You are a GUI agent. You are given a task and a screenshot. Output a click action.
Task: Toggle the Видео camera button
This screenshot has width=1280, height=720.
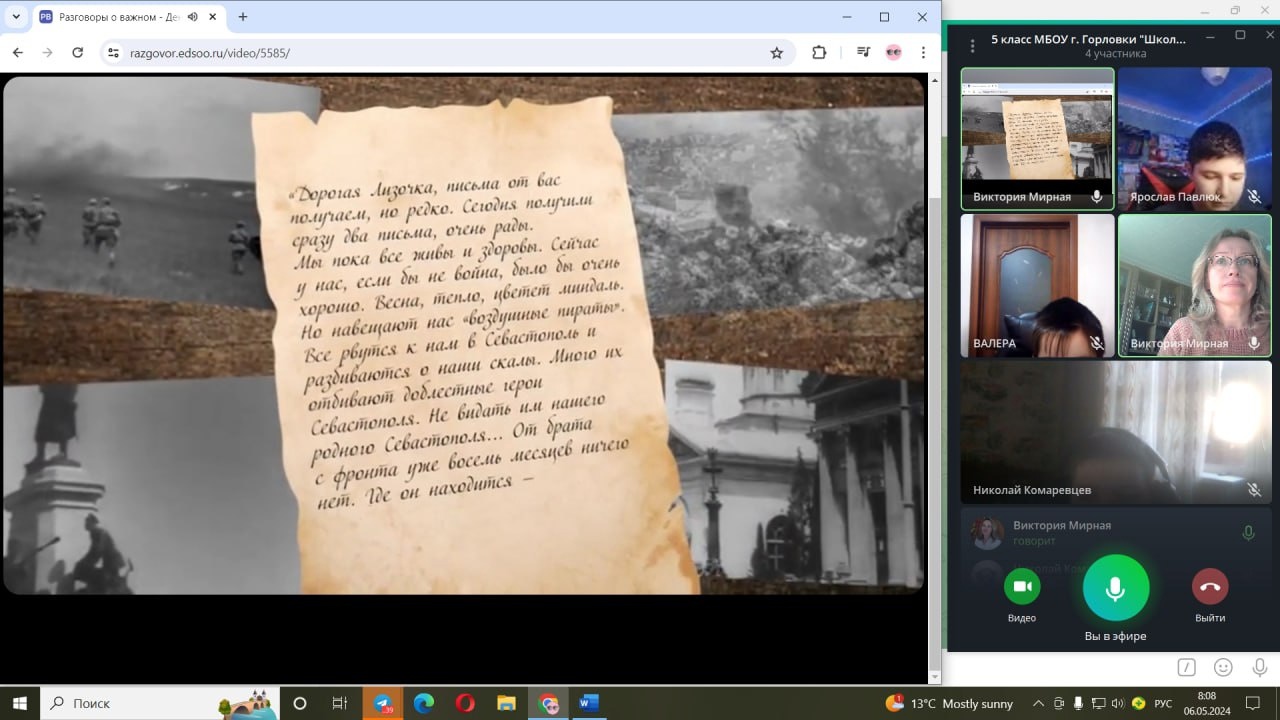click(x=1022, y=587)
